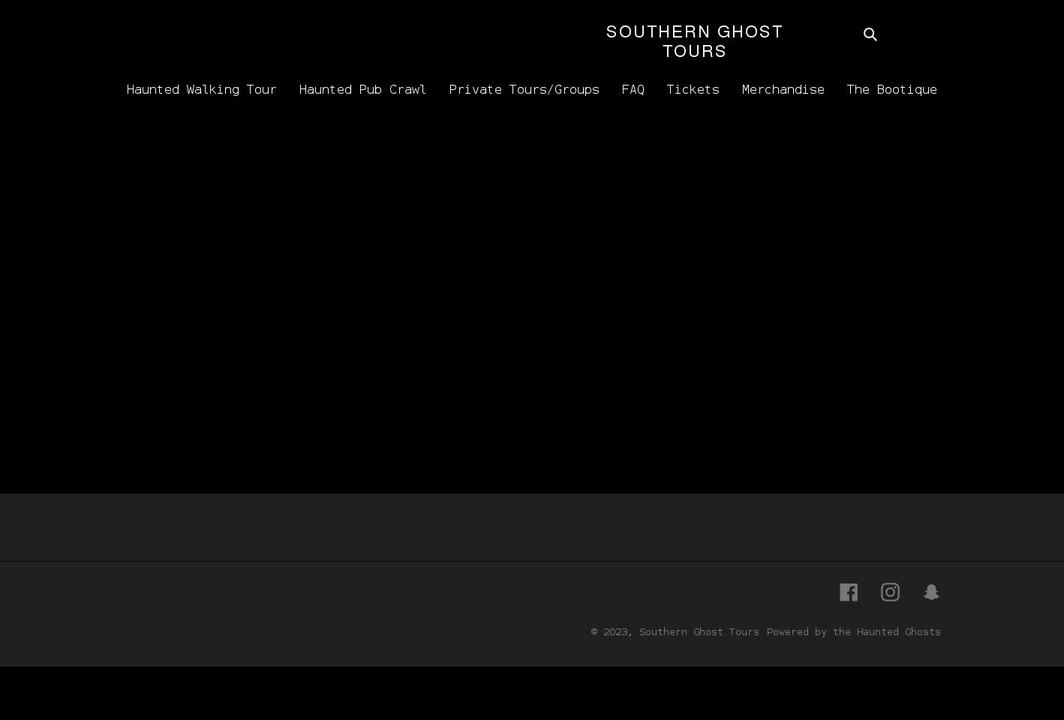Open the FAQ menu item

pos(632,90)
